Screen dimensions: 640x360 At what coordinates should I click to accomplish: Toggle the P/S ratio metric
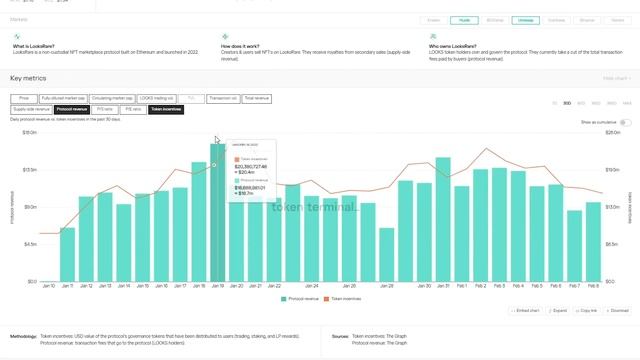[x=105, y=109]
